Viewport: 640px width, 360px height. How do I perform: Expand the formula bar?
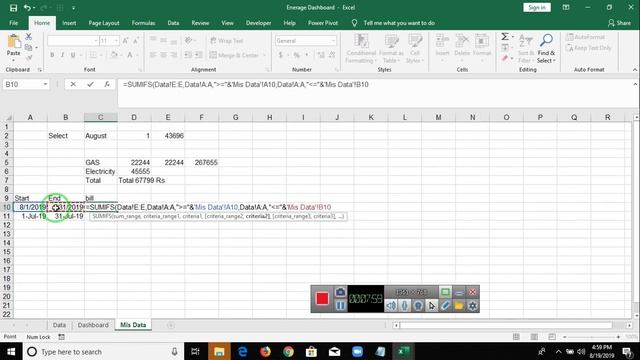tap(635, 84)
